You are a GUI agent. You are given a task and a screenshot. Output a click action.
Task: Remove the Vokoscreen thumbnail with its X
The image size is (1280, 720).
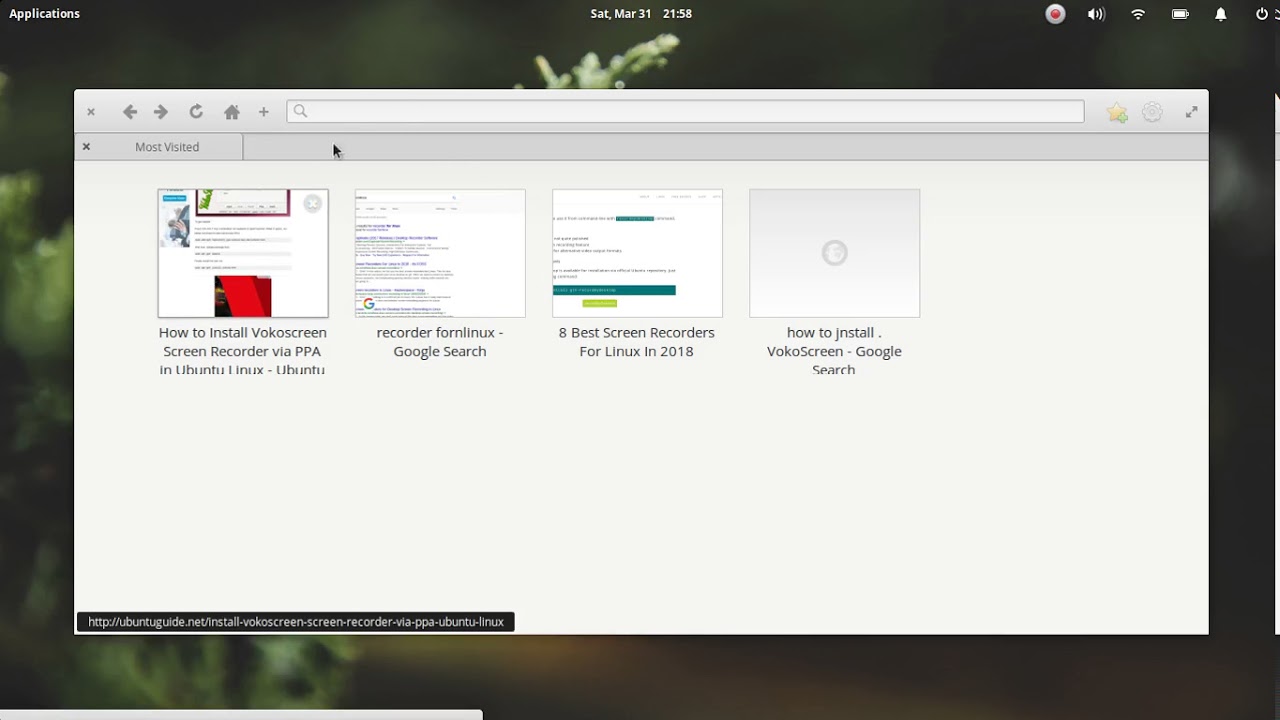pos(313,204)
